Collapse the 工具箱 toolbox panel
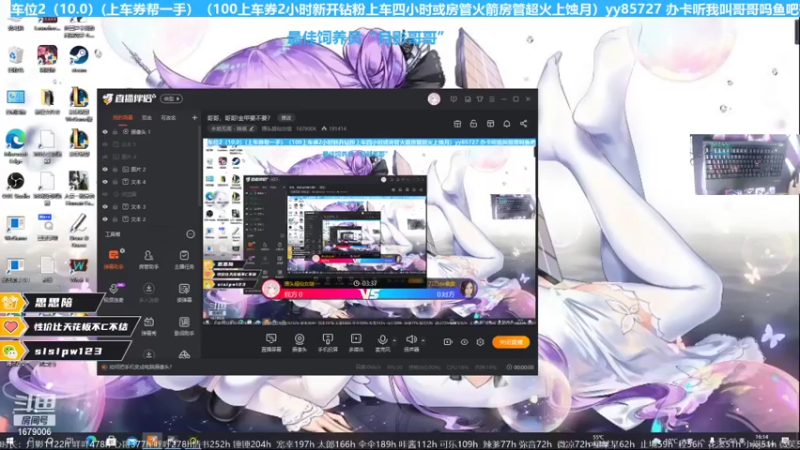Image resolution: width=800 pixels, height=450 pixels. [x=190, y=234]
